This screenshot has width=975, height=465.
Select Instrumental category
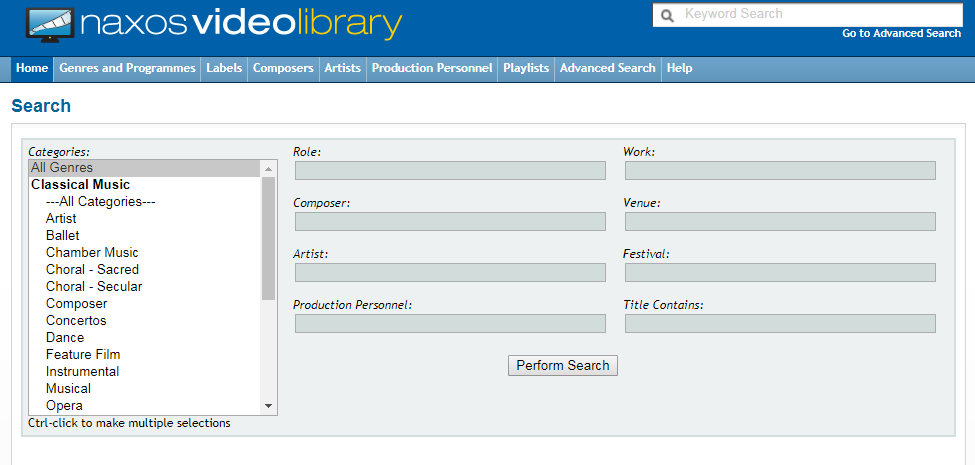tap(144, 372)
